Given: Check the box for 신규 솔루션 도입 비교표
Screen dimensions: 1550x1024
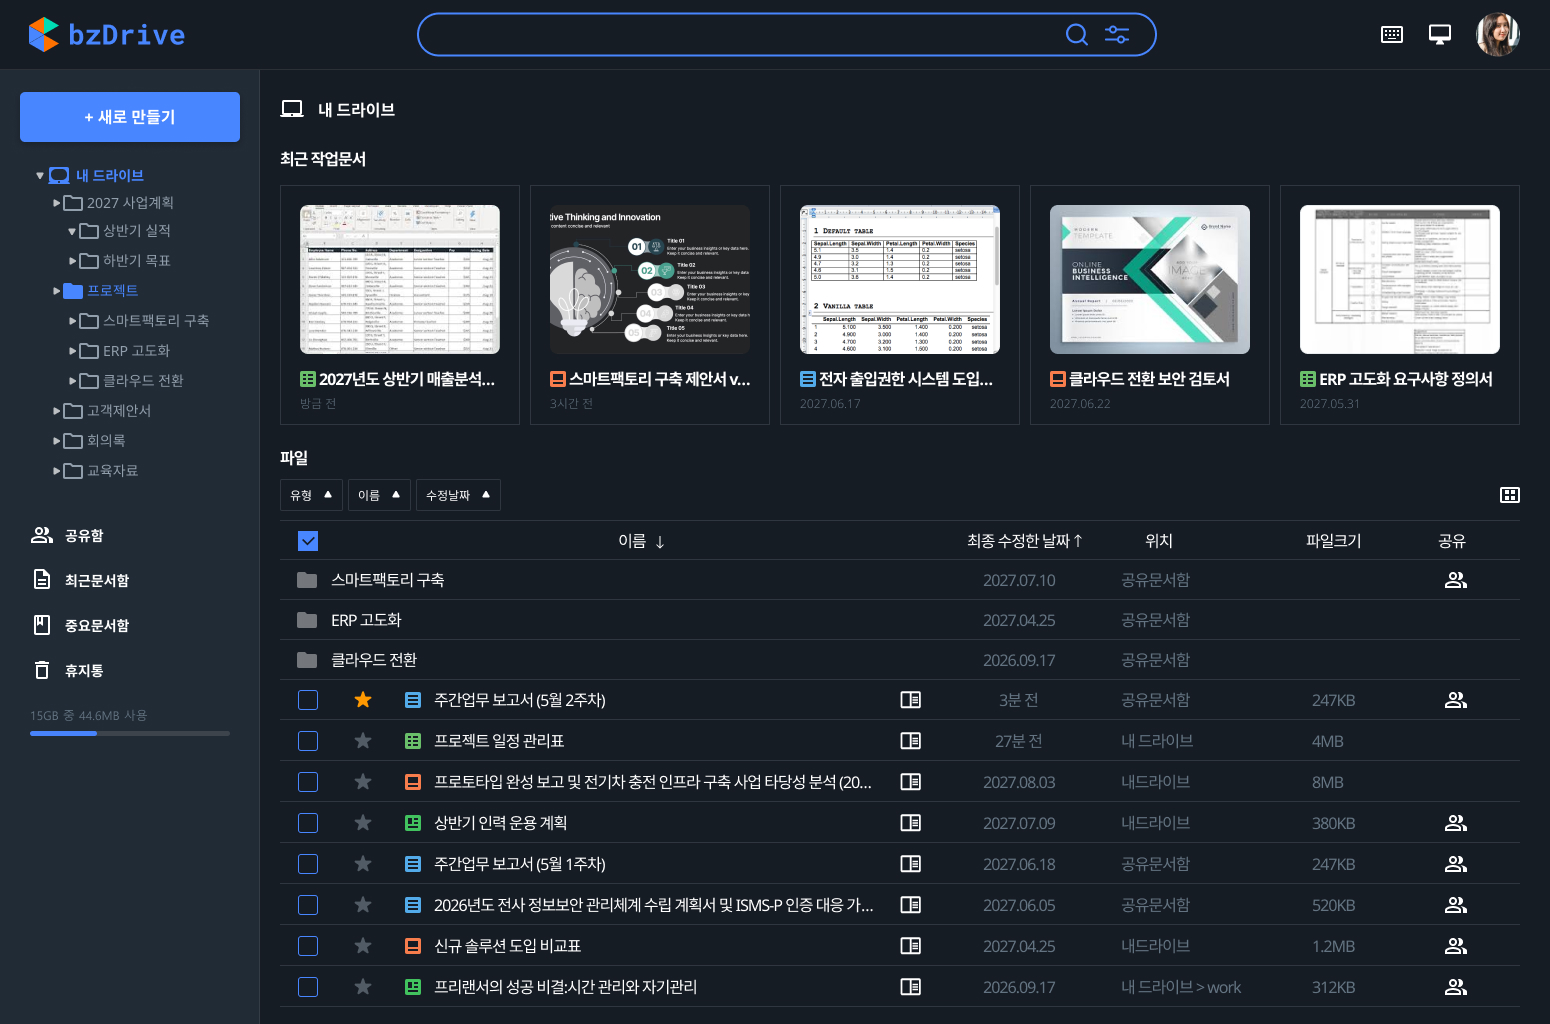Looking at the screenshot, I should click(x=308, y=946).
